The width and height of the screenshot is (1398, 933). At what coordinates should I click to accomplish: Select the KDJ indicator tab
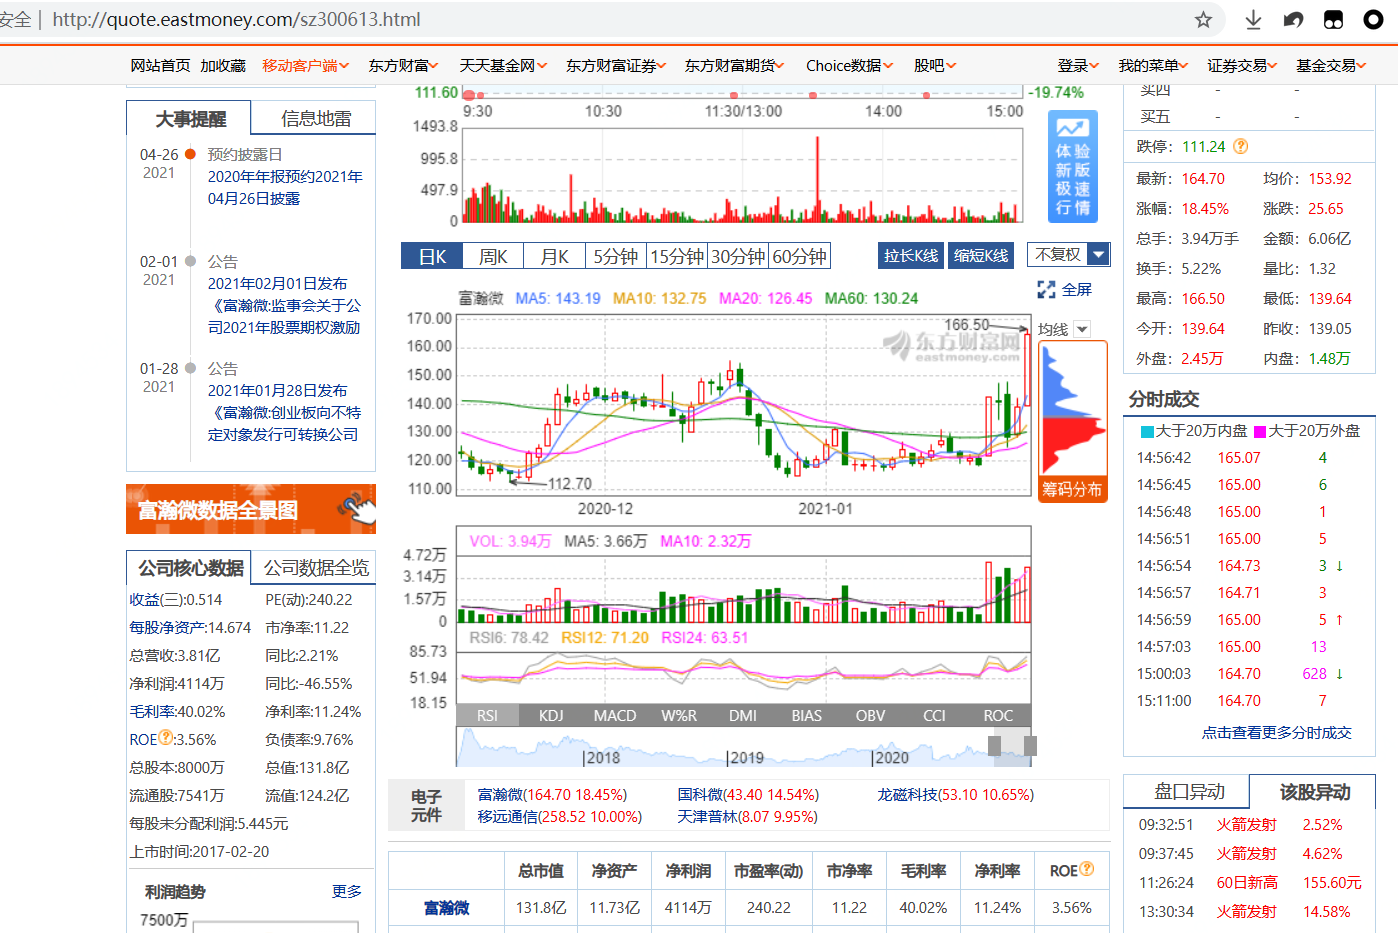tap(551, 716)
